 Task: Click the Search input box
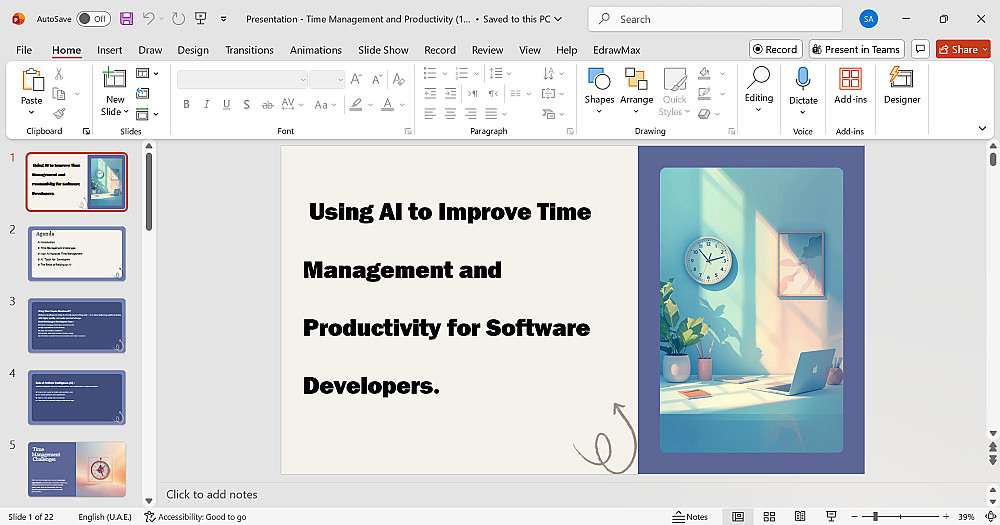tap(714, 19)
